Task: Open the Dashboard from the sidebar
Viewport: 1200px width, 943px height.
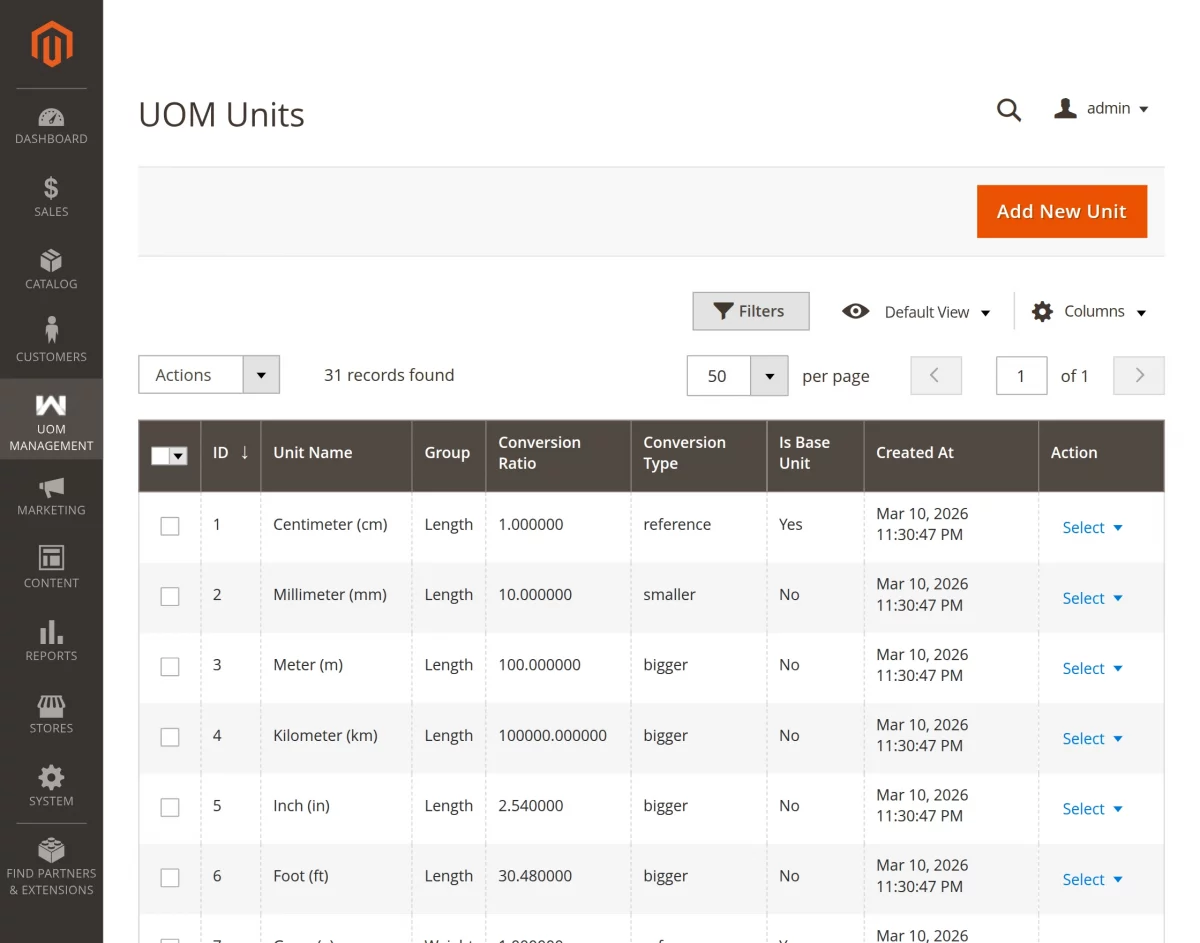Action: pos(51,124)
